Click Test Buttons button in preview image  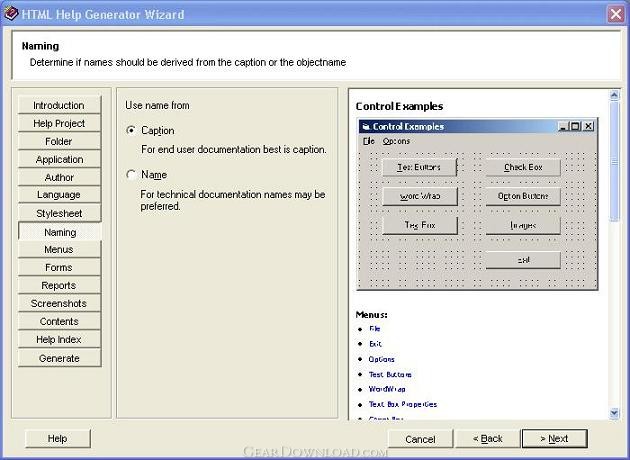419,167
